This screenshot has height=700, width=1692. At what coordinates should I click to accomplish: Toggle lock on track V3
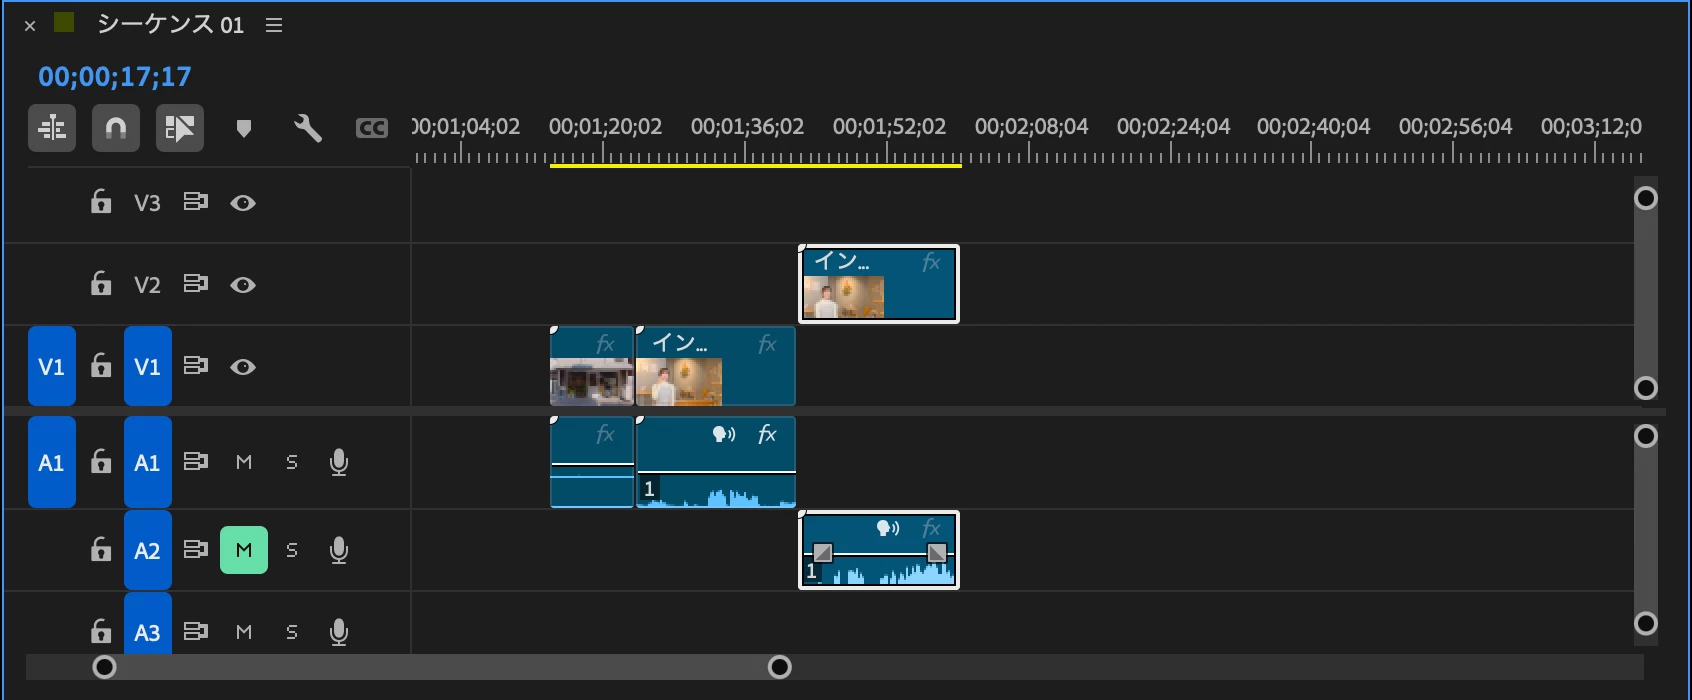[101, 202]
